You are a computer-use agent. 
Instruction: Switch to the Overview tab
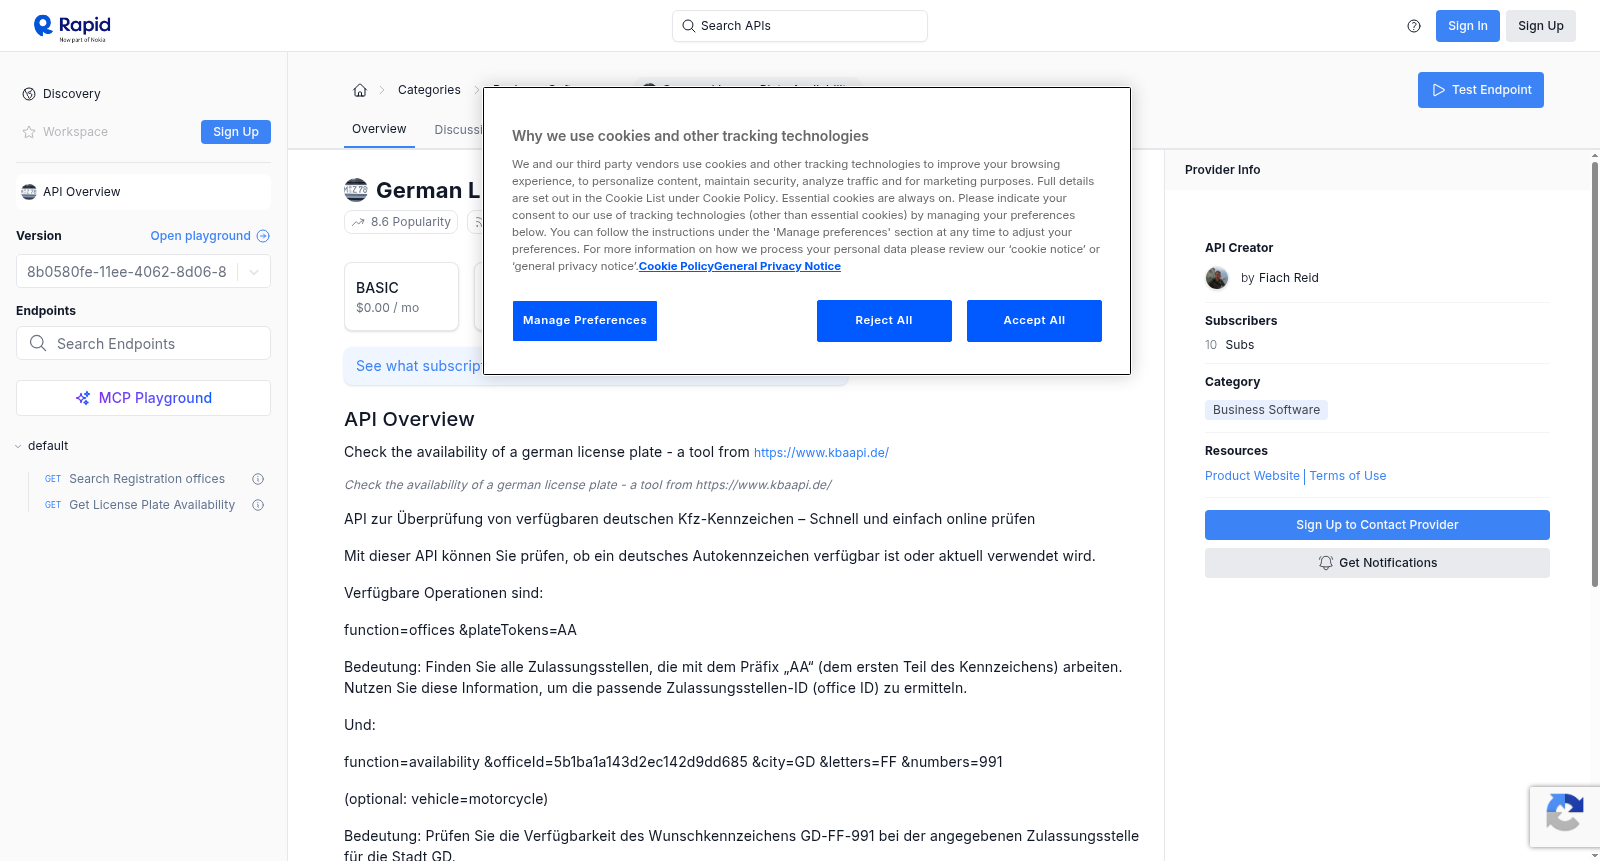point(379,129)
